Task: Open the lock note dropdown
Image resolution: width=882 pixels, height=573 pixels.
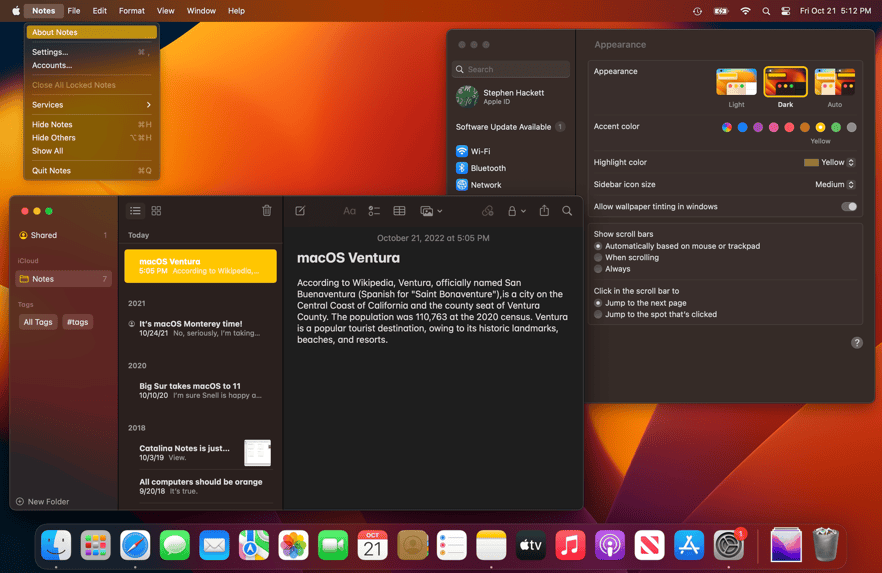Action: [x=516, y=211]
